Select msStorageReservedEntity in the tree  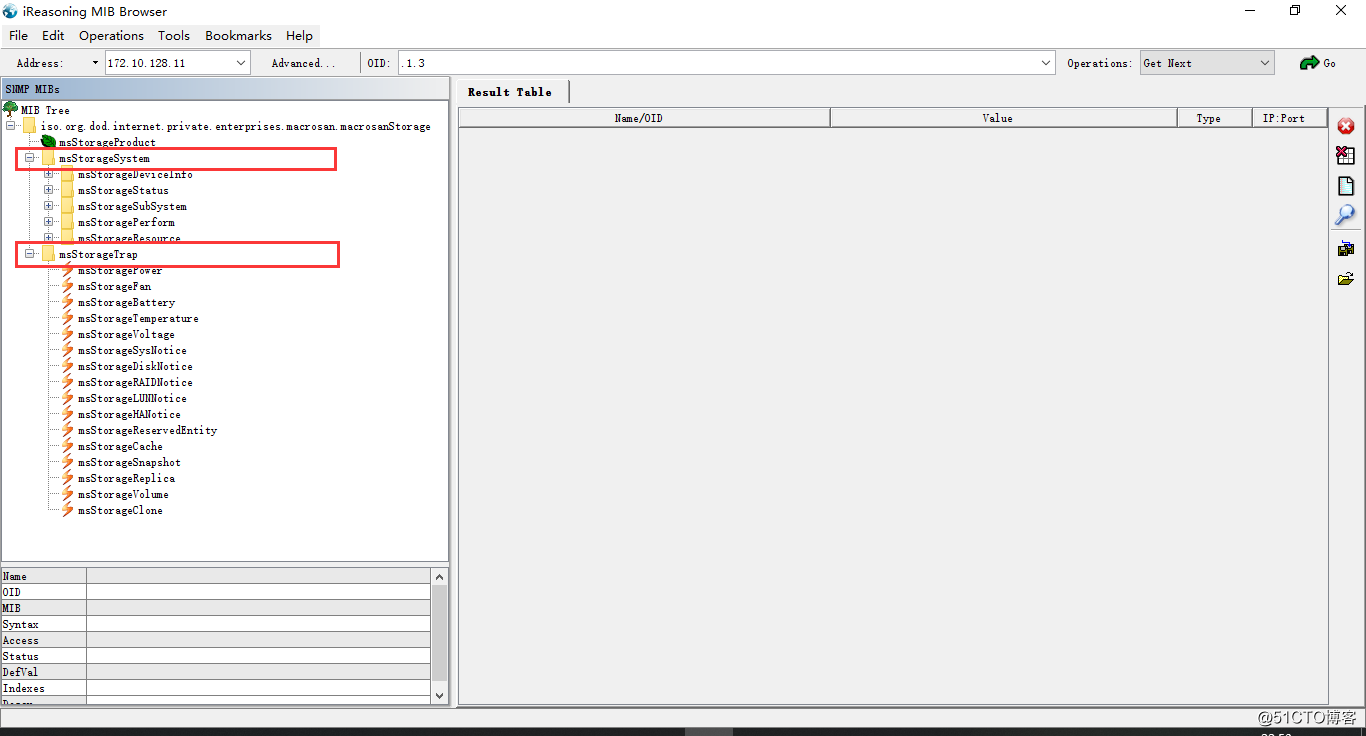click(147, 430)
